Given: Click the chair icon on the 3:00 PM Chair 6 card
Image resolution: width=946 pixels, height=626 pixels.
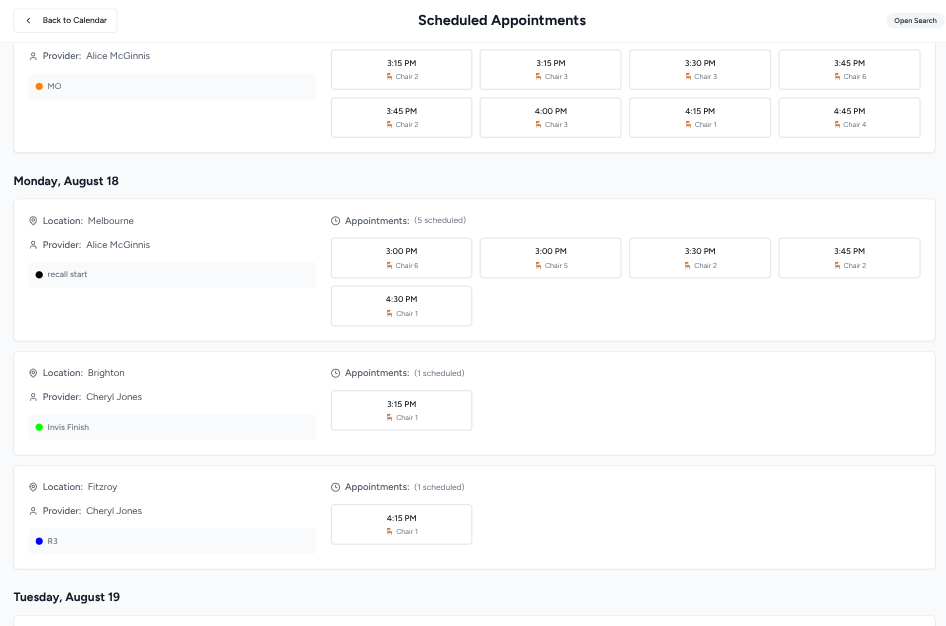Looking at the screenshot, I should tap(389, 265).
